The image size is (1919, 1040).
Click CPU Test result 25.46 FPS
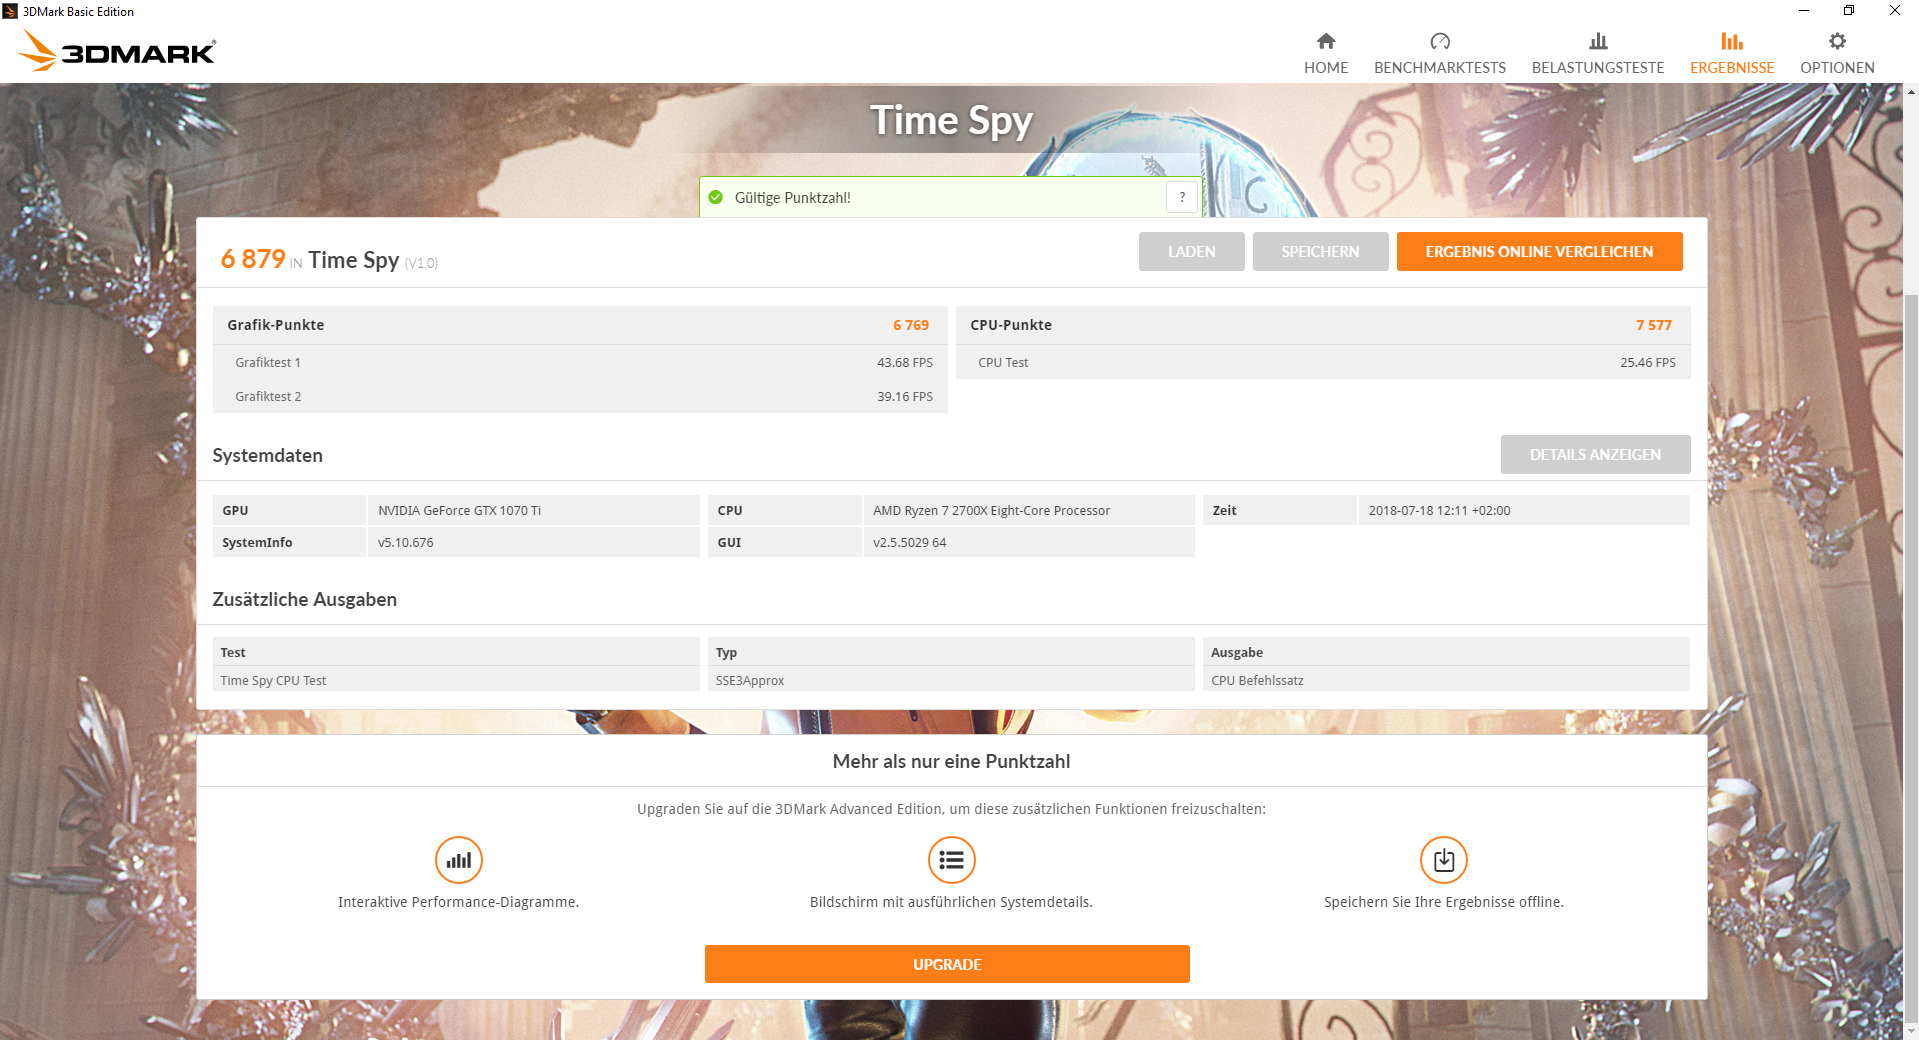click(1648, 363)
